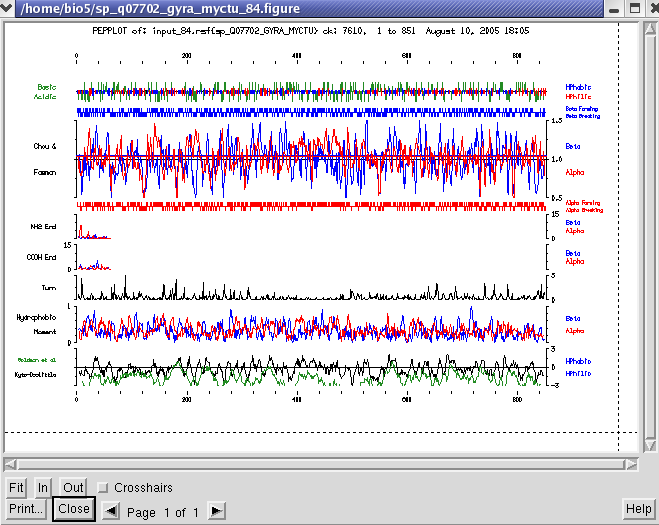
Task: Click the next page arrow
Action: click(x=216, y=511)
